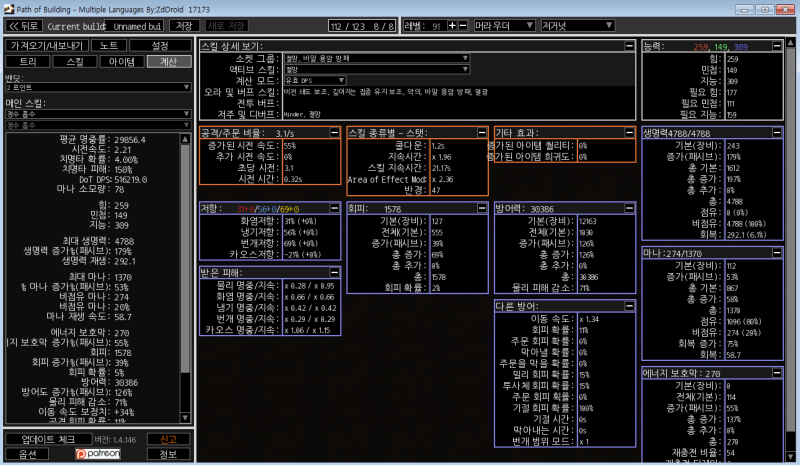The width and height of the screenshot is (800, 465).
Task: Open the 정보 about button
Action: (168, 454)
